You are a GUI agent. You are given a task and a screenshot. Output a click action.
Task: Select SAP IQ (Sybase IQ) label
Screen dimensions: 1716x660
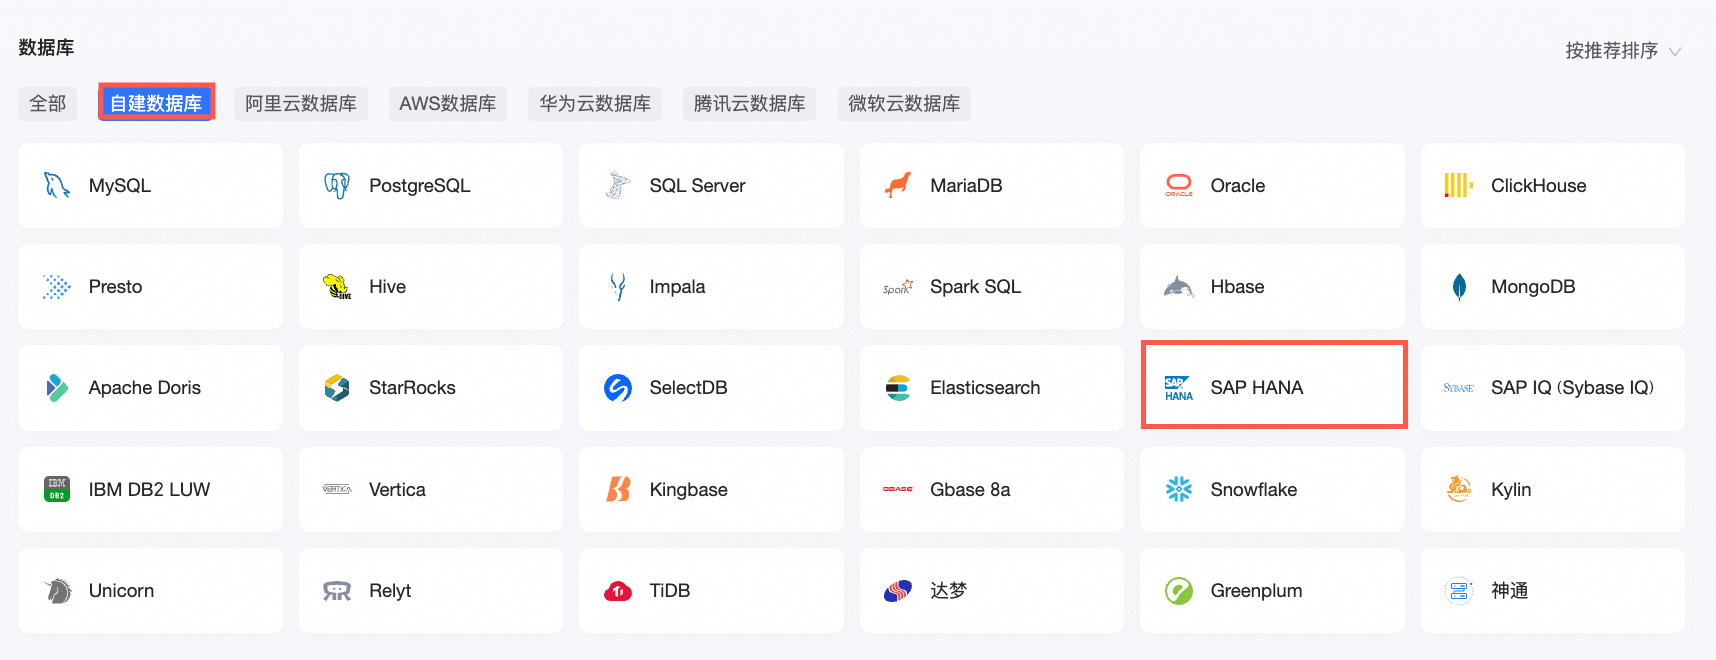coord(1572,388)
